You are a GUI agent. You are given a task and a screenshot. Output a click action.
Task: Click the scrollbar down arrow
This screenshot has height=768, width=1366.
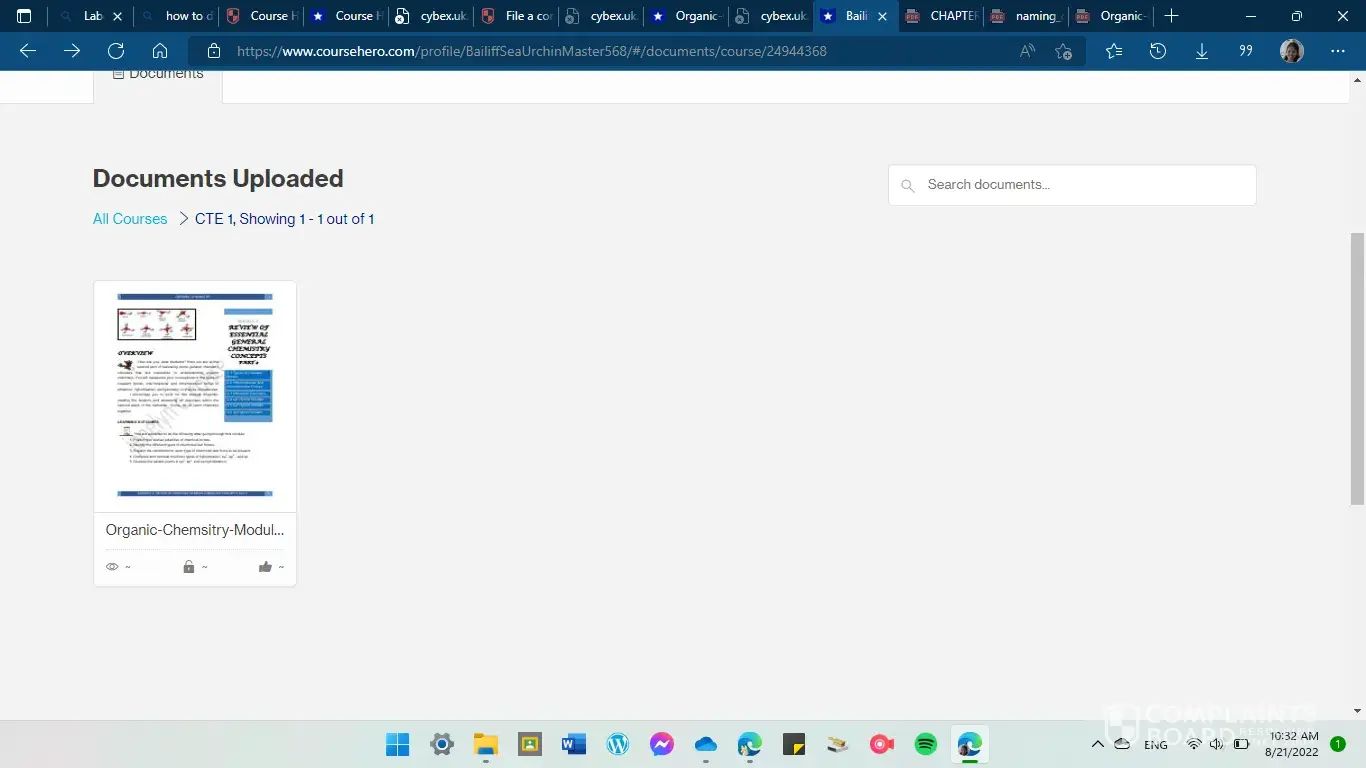[1357, 711]
